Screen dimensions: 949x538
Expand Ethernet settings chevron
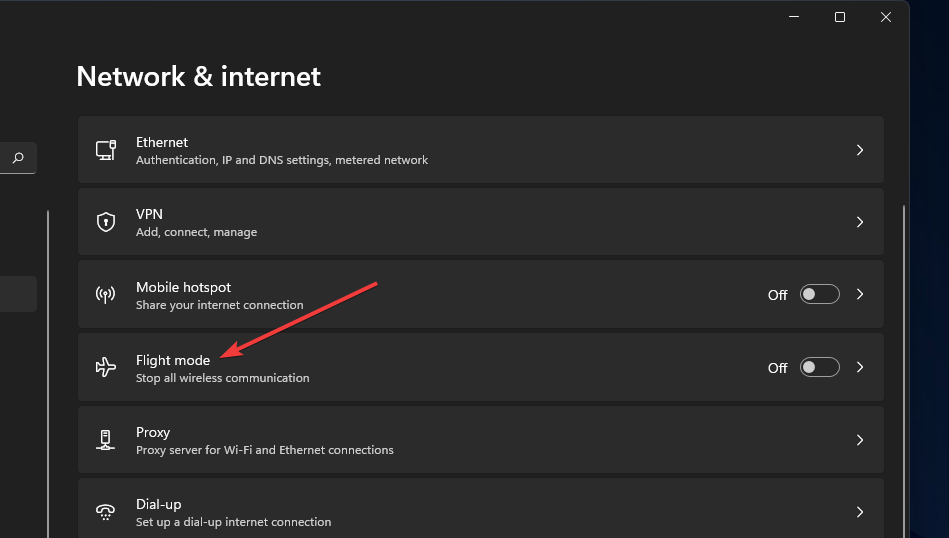pos(860,150)
